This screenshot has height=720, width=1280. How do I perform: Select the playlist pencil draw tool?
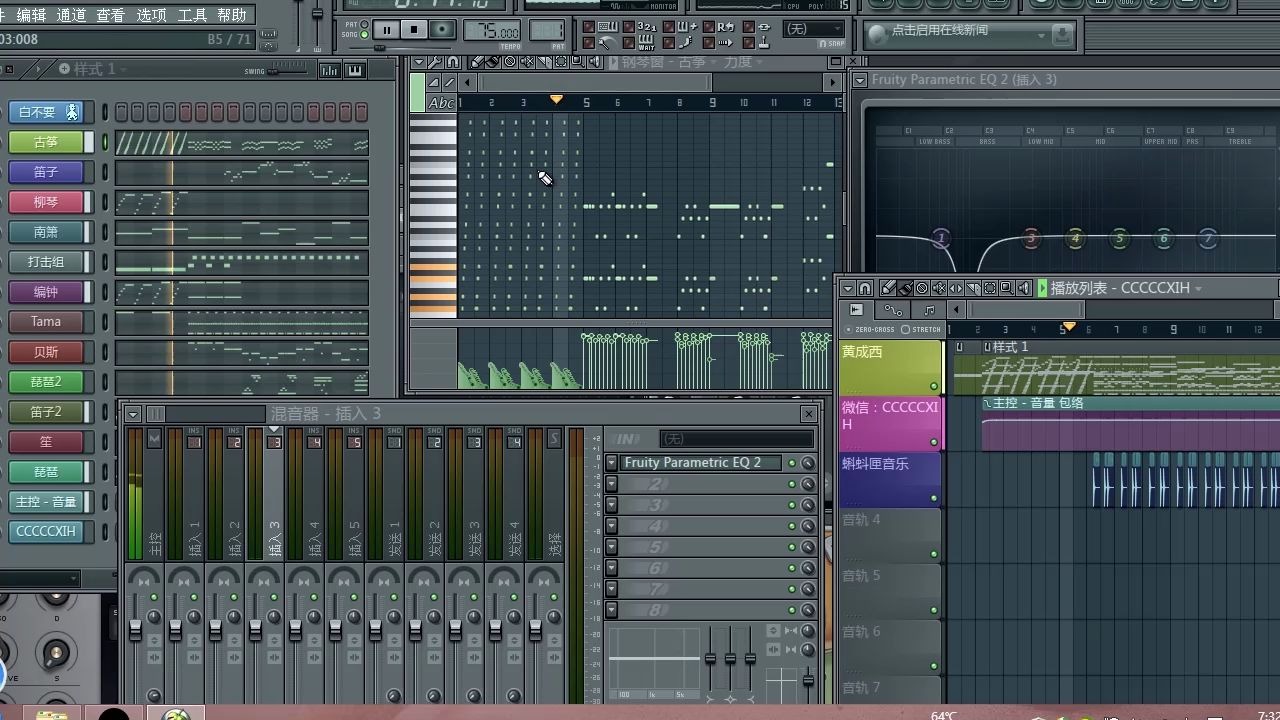[x=888, y=288]
